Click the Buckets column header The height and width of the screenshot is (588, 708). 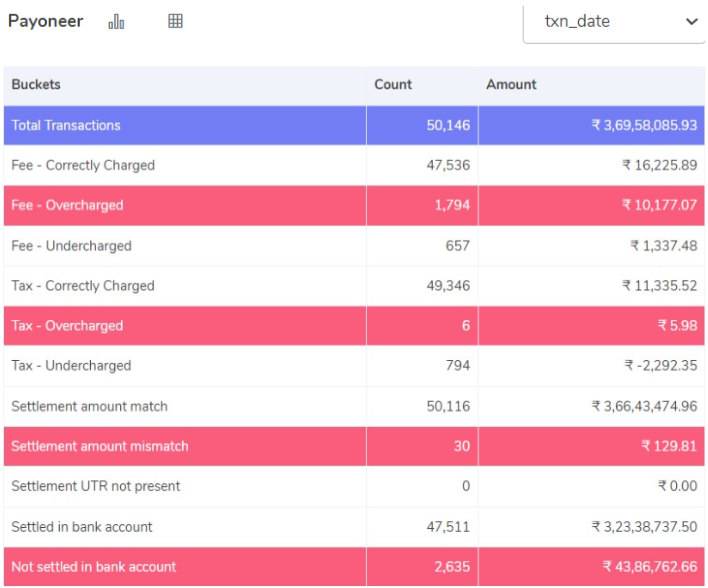click(x=36, y=84)
